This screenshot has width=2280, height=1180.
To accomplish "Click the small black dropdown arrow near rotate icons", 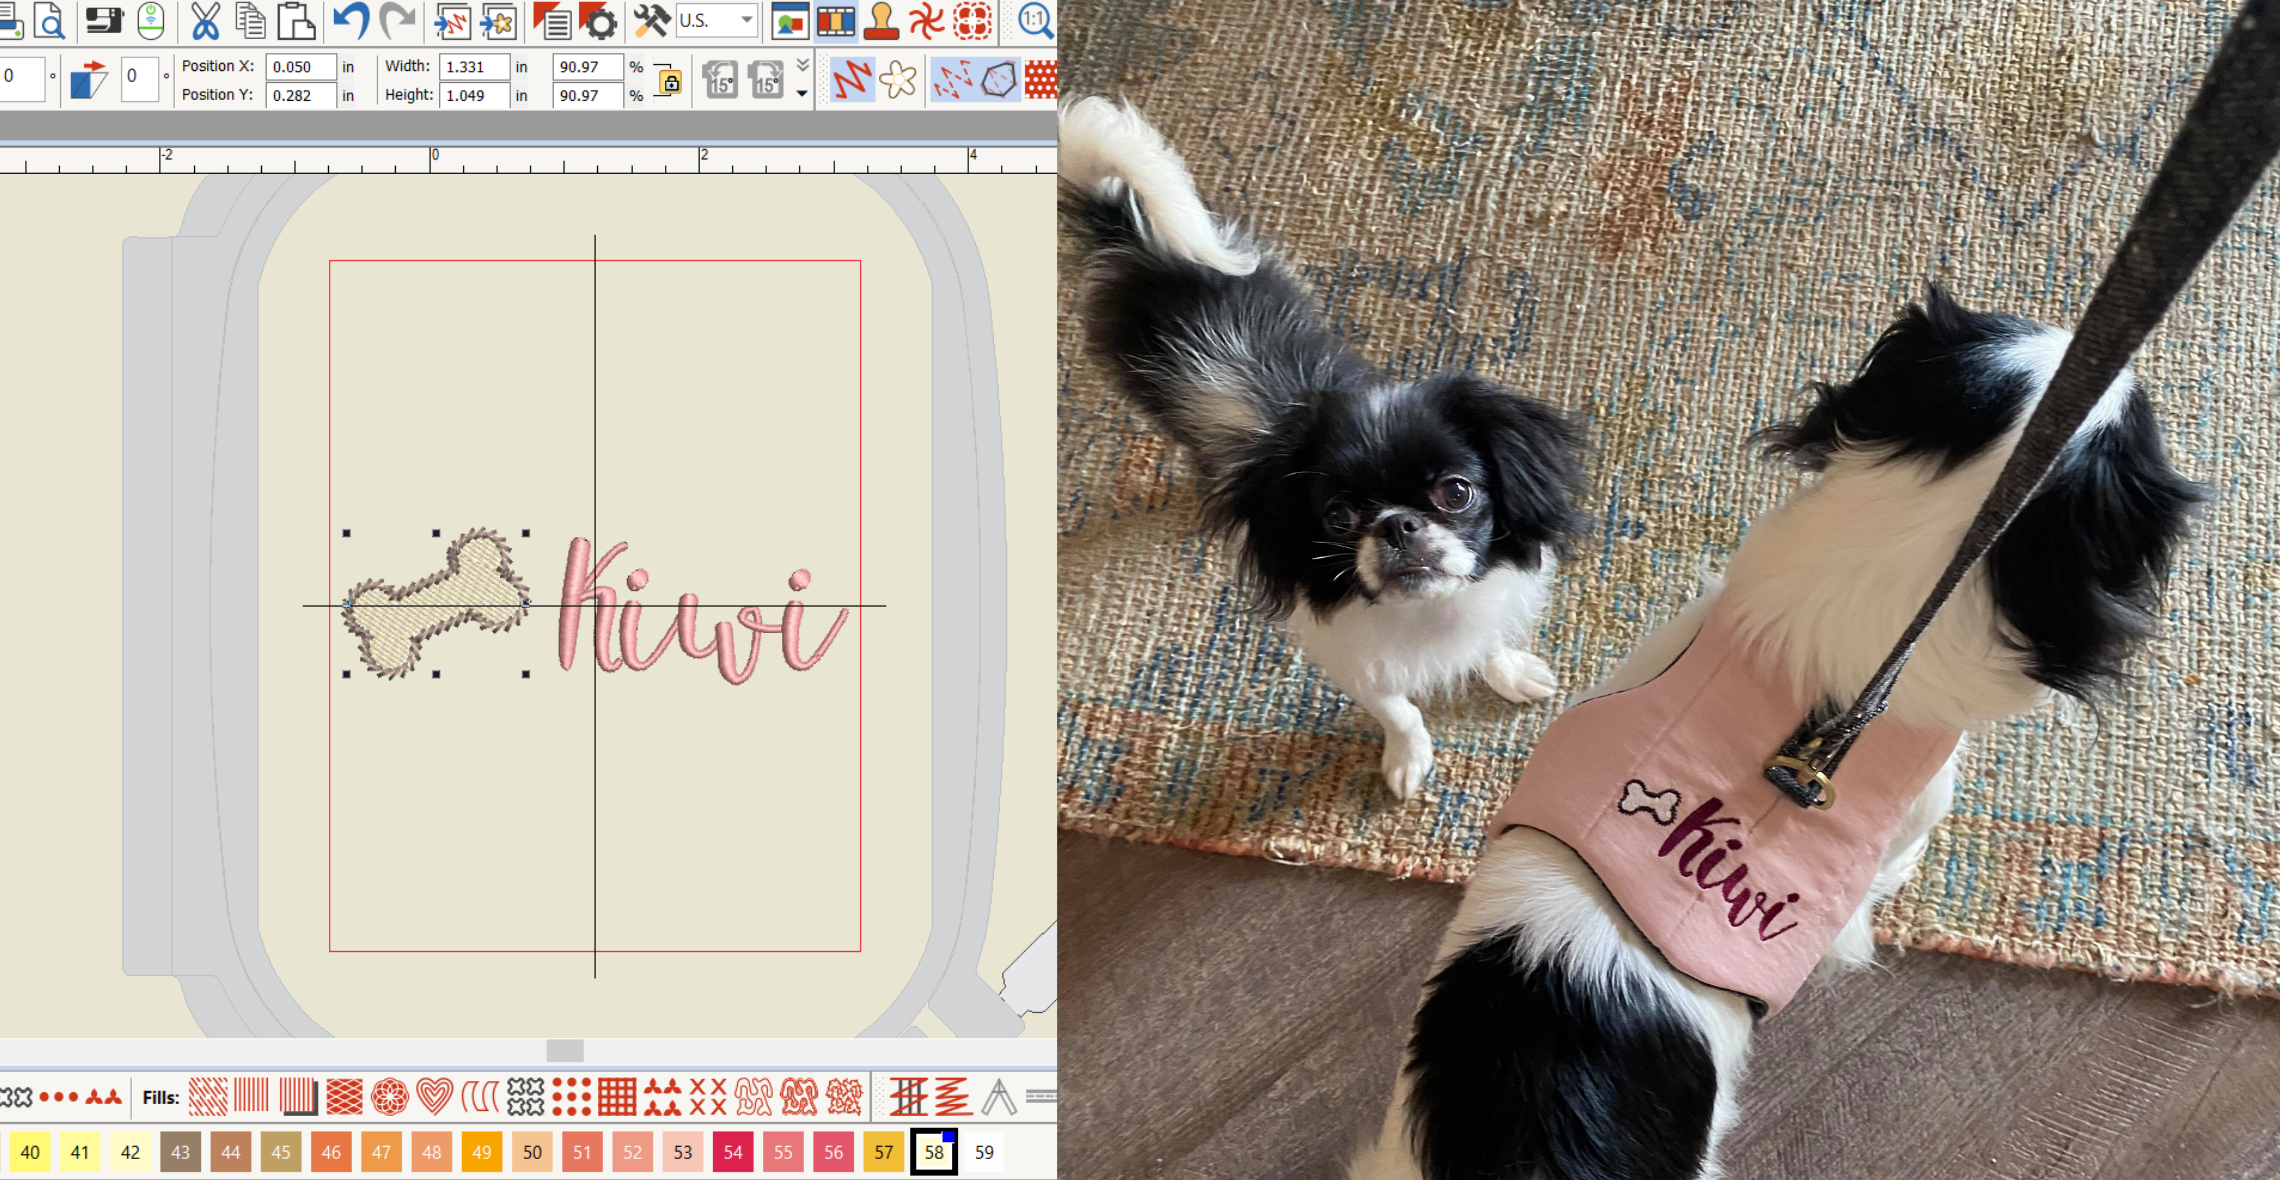I will pos(802,94).
